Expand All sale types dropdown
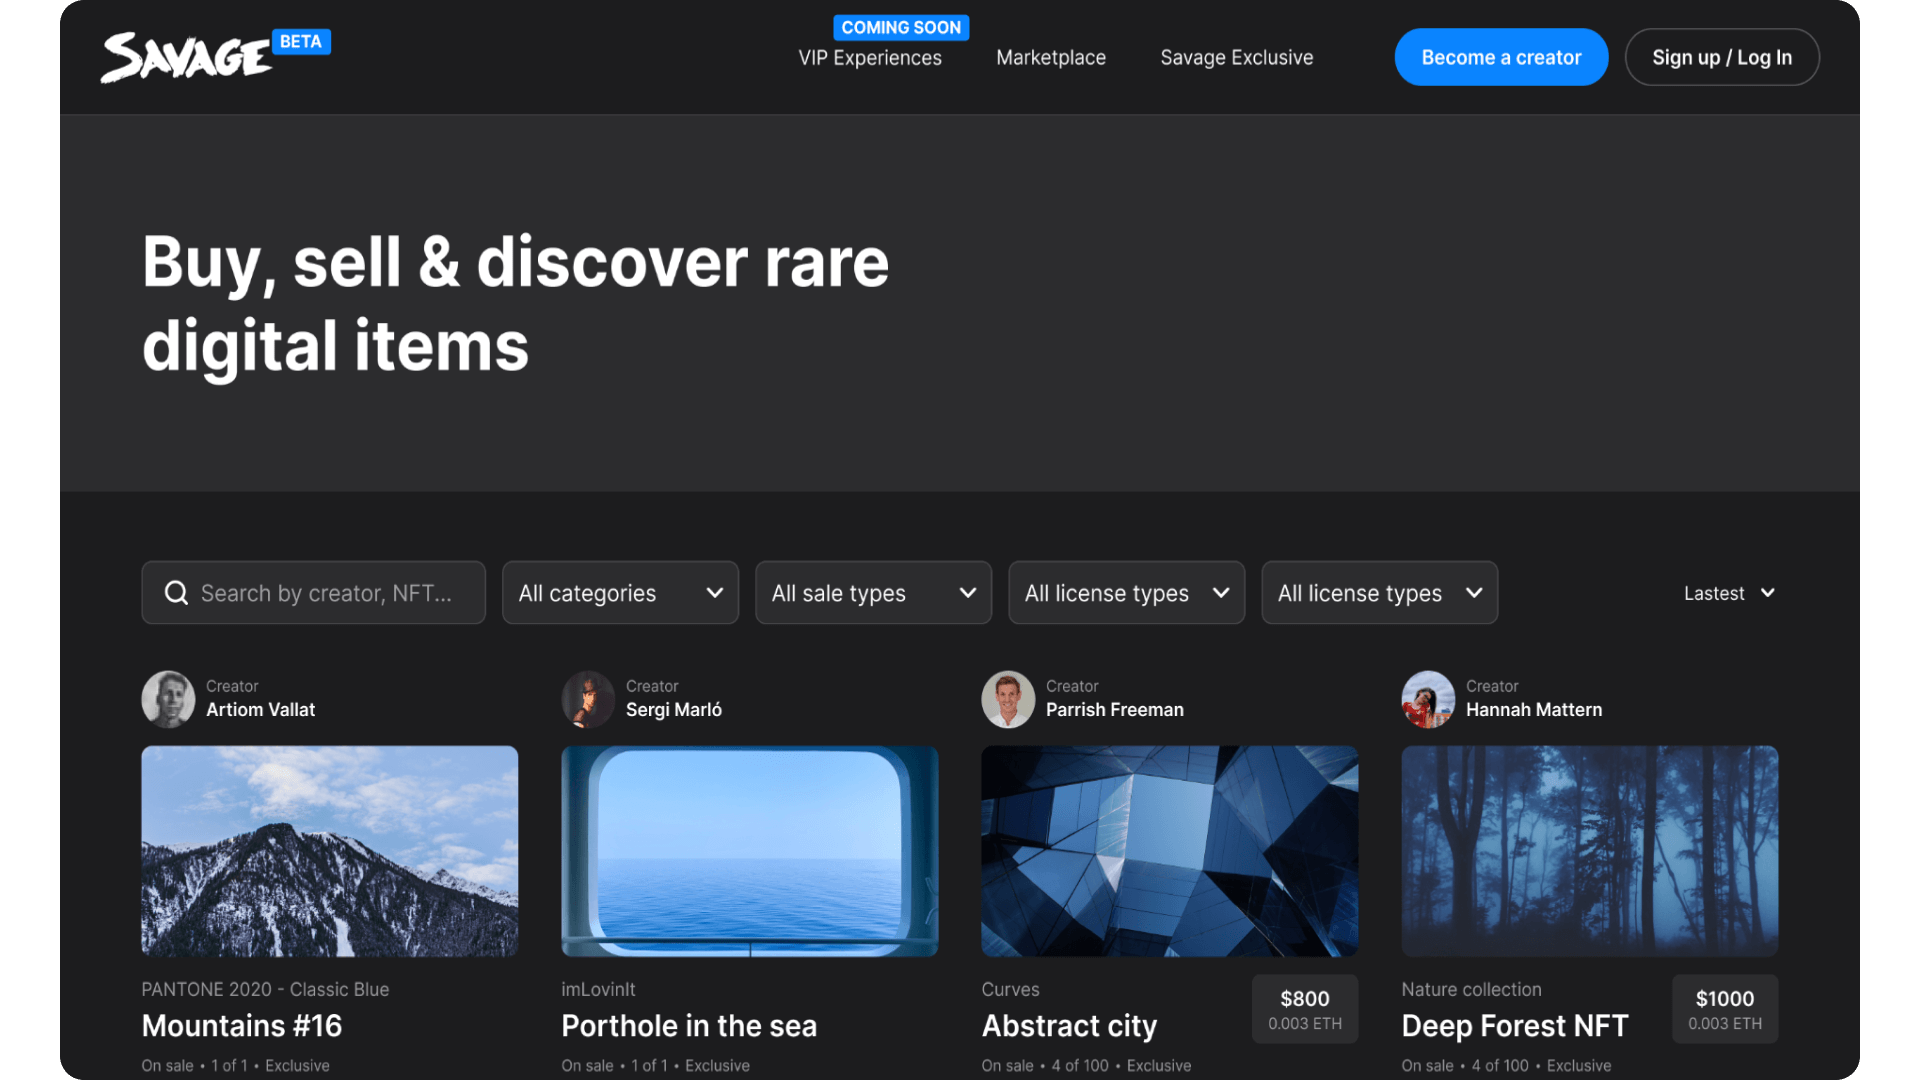The height and width of the screenshot is (1080, 1920). pos(873,593)
